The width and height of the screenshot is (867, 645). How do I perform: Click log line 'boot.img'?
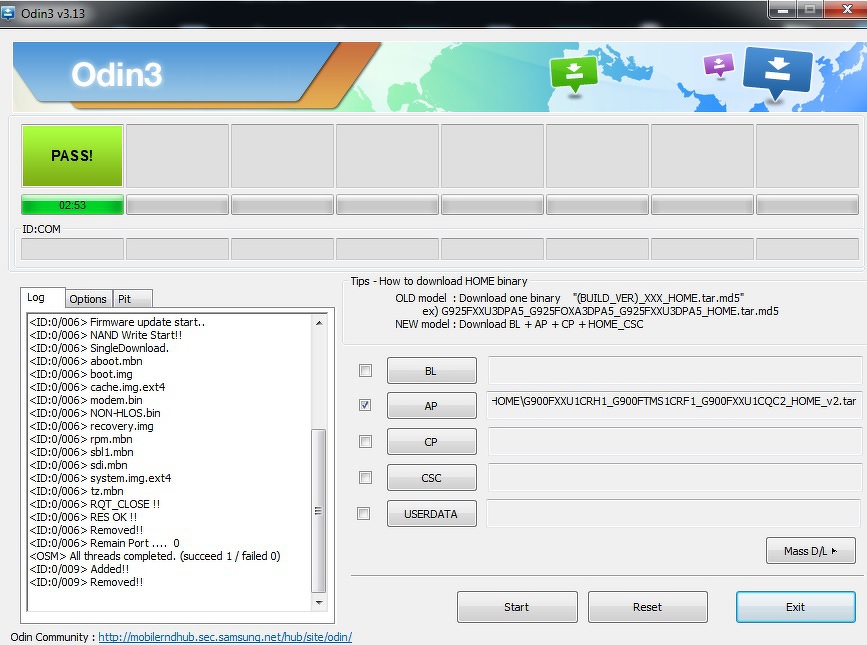tap(81, 374)
